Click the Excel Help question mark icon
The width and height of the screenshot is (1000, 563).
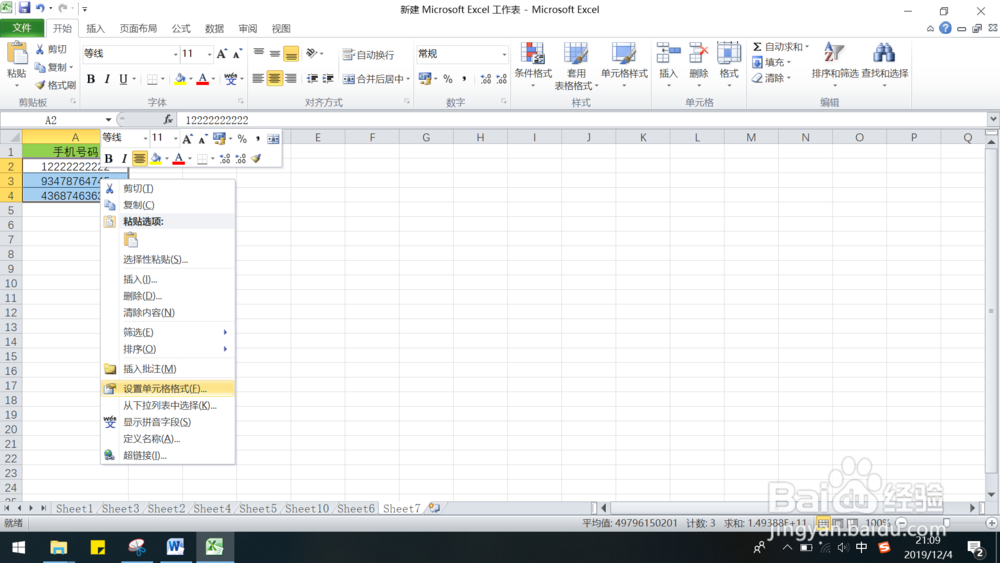pos(945,28)
